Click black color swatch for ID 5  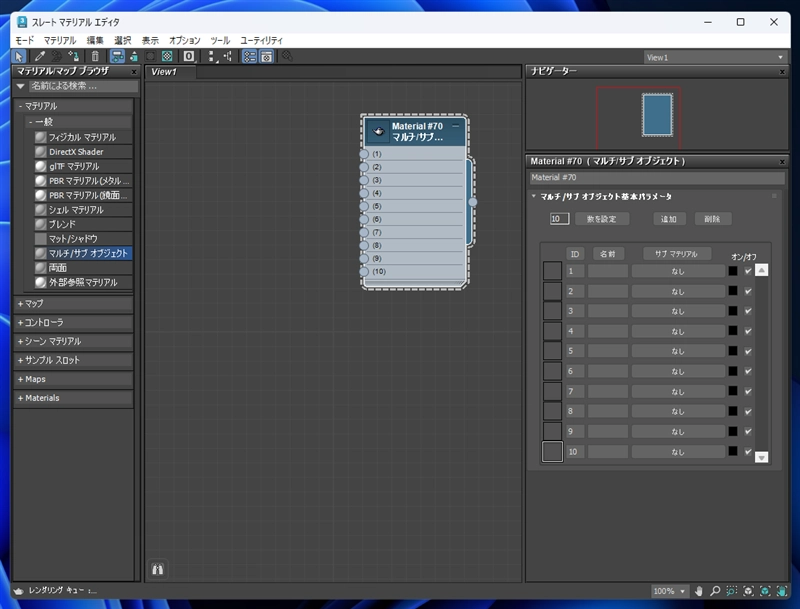point(733,351)
